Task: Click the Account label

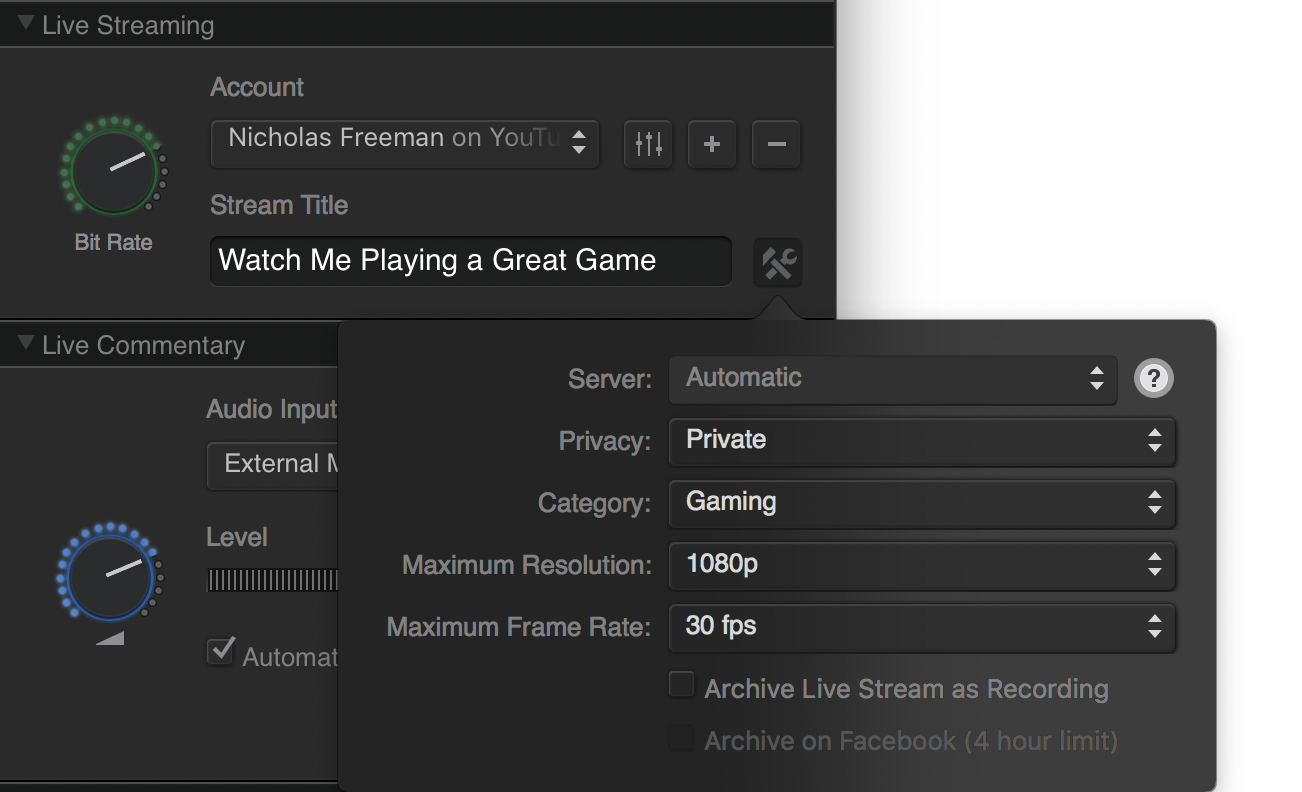Action: pyautogui.click(x=257, y=87)
